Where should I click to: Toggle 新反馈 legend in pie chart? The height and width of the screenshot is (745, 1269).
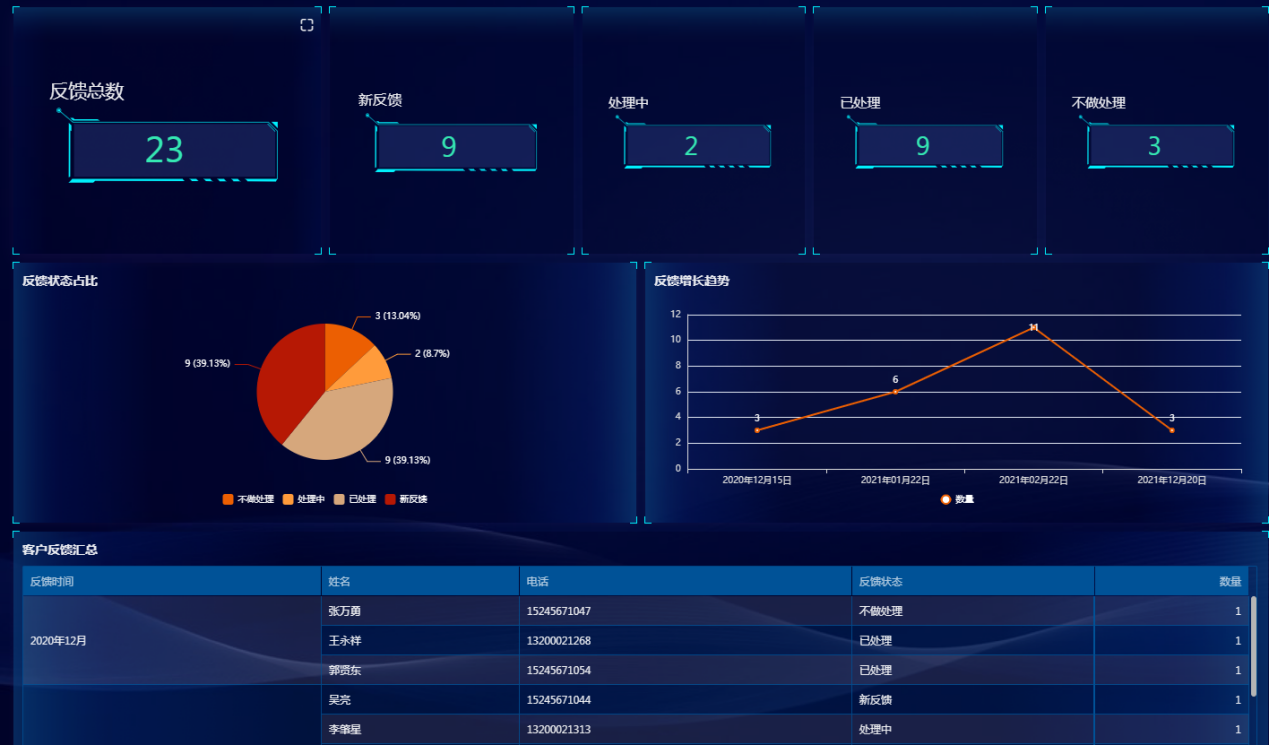390,499
